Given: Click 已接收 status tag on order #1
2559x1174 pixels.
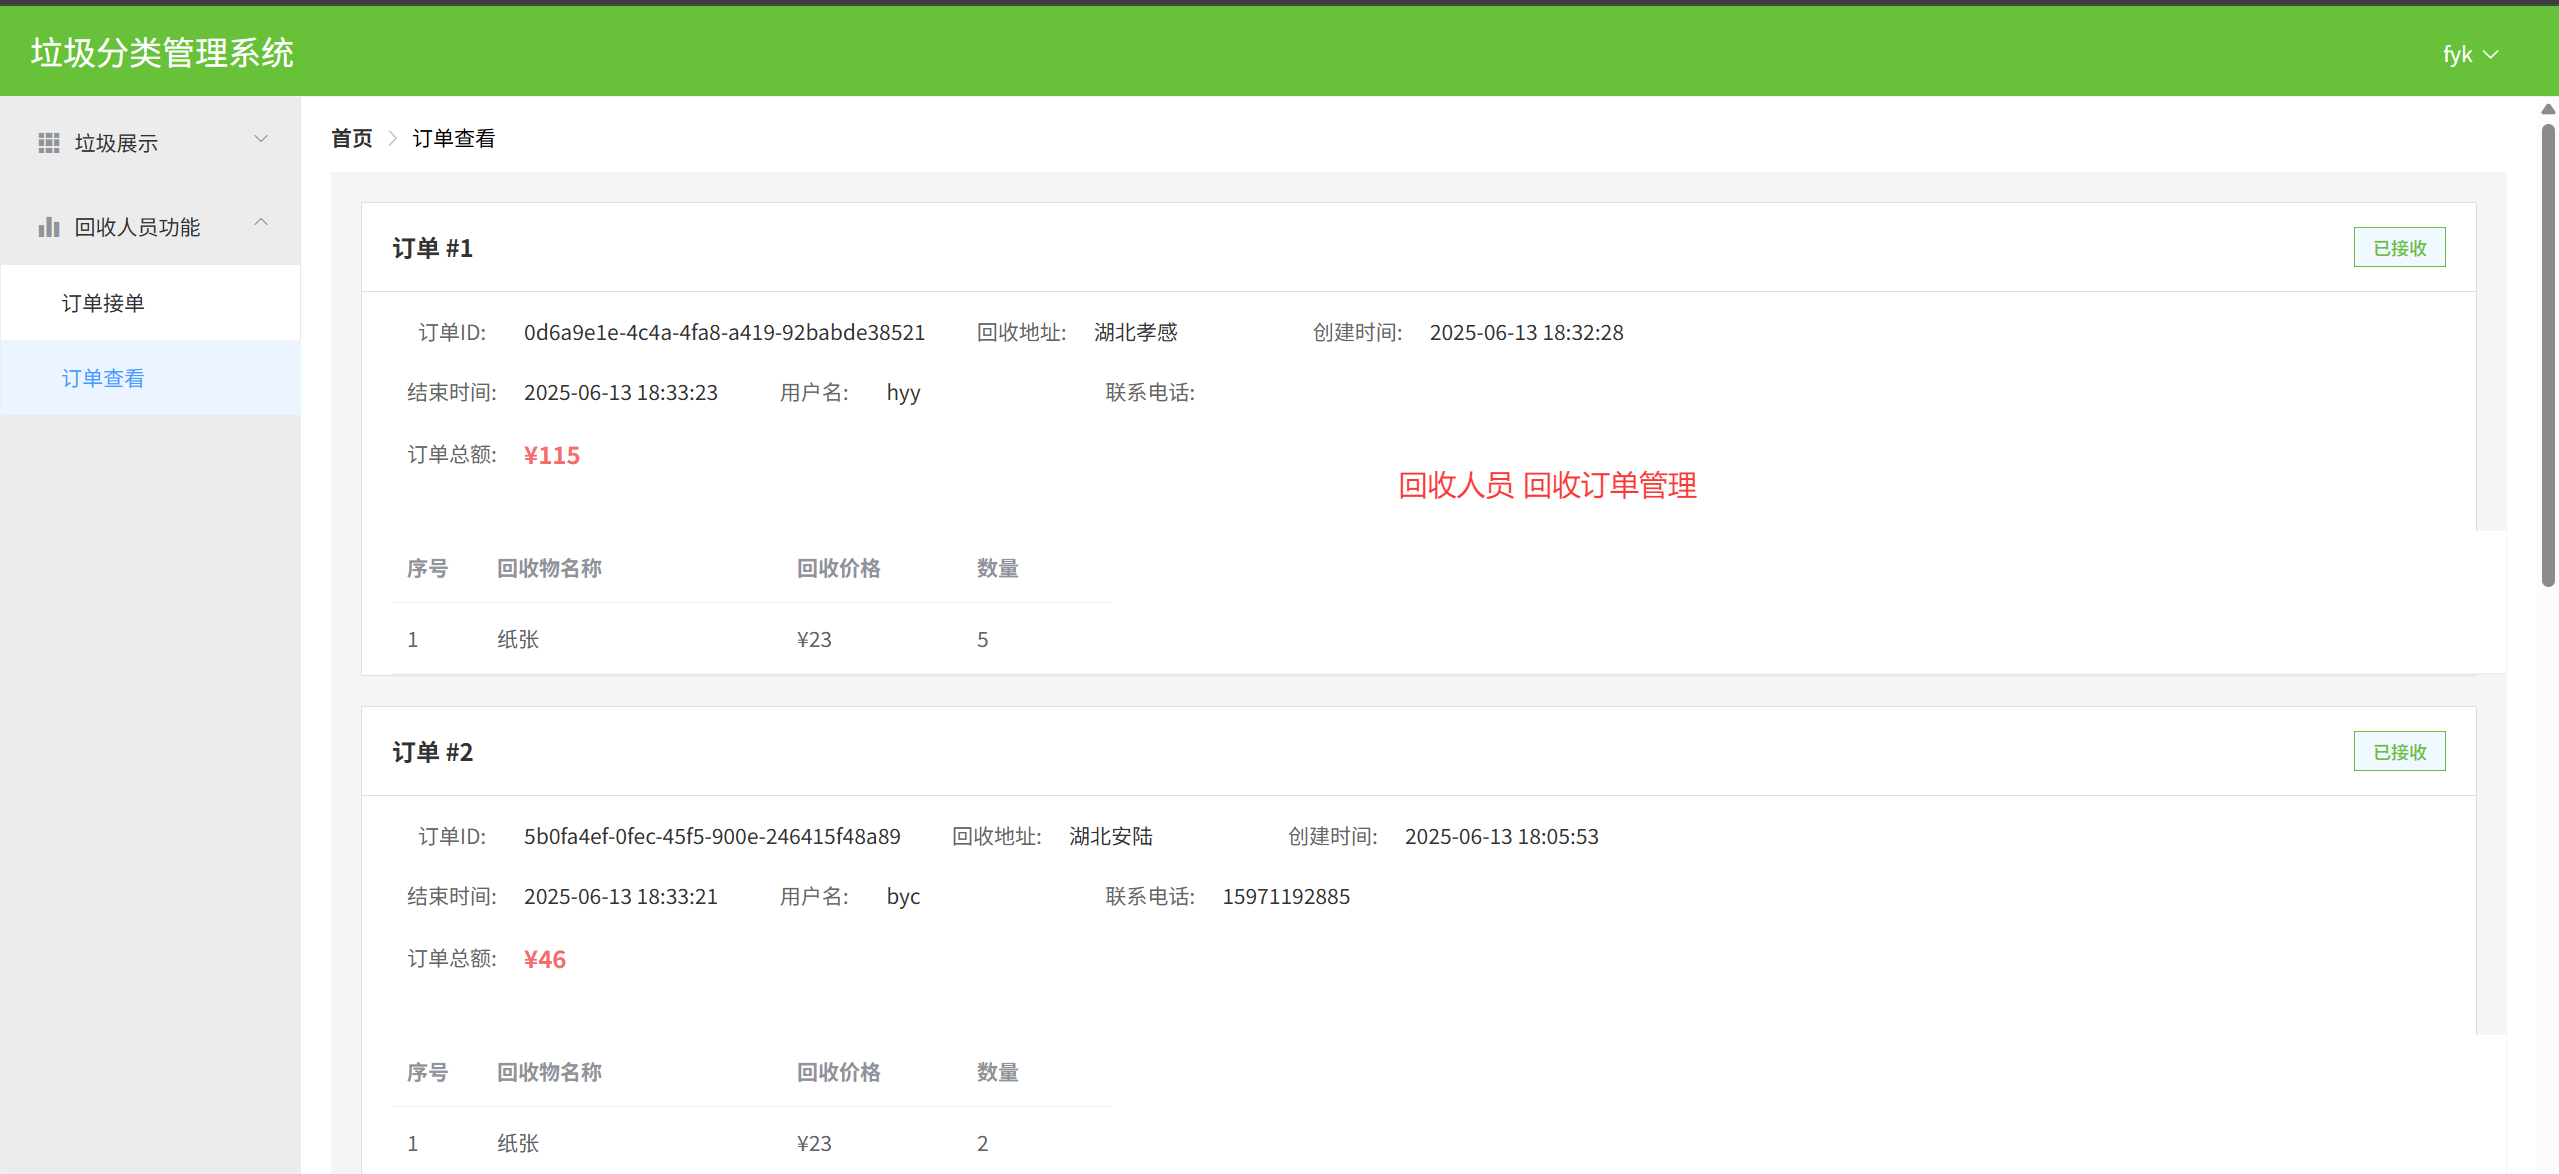Looking at the screenshot, I should click(x=2399, y=248).
